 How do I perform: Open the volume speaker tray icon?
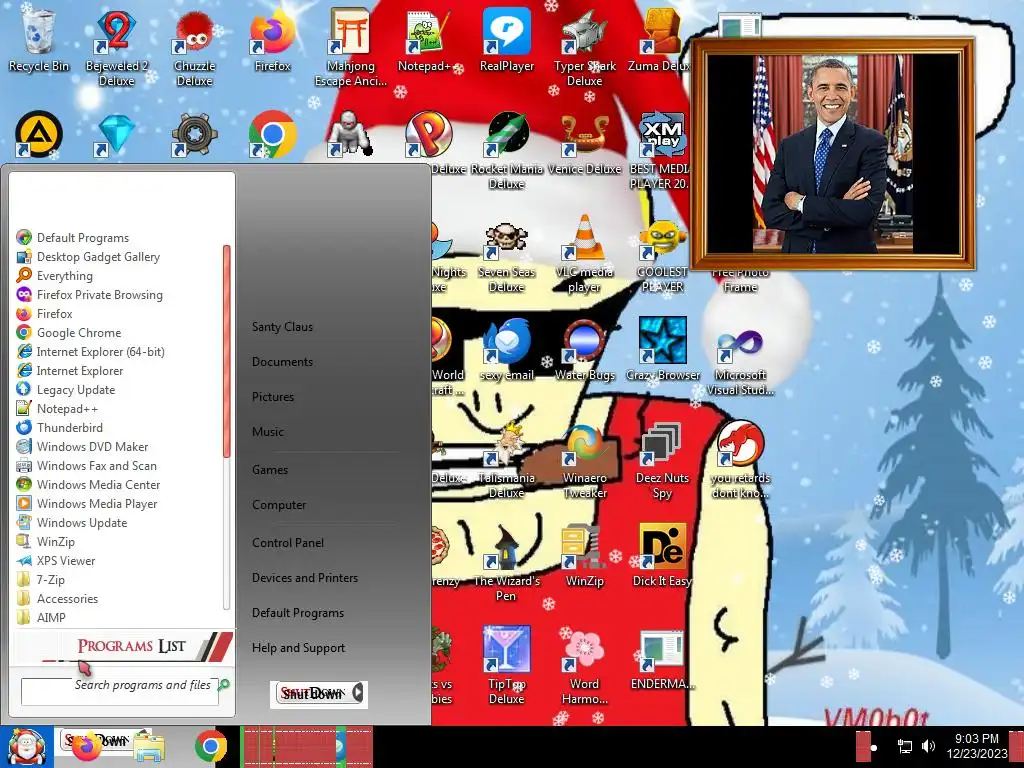(928, 746)
